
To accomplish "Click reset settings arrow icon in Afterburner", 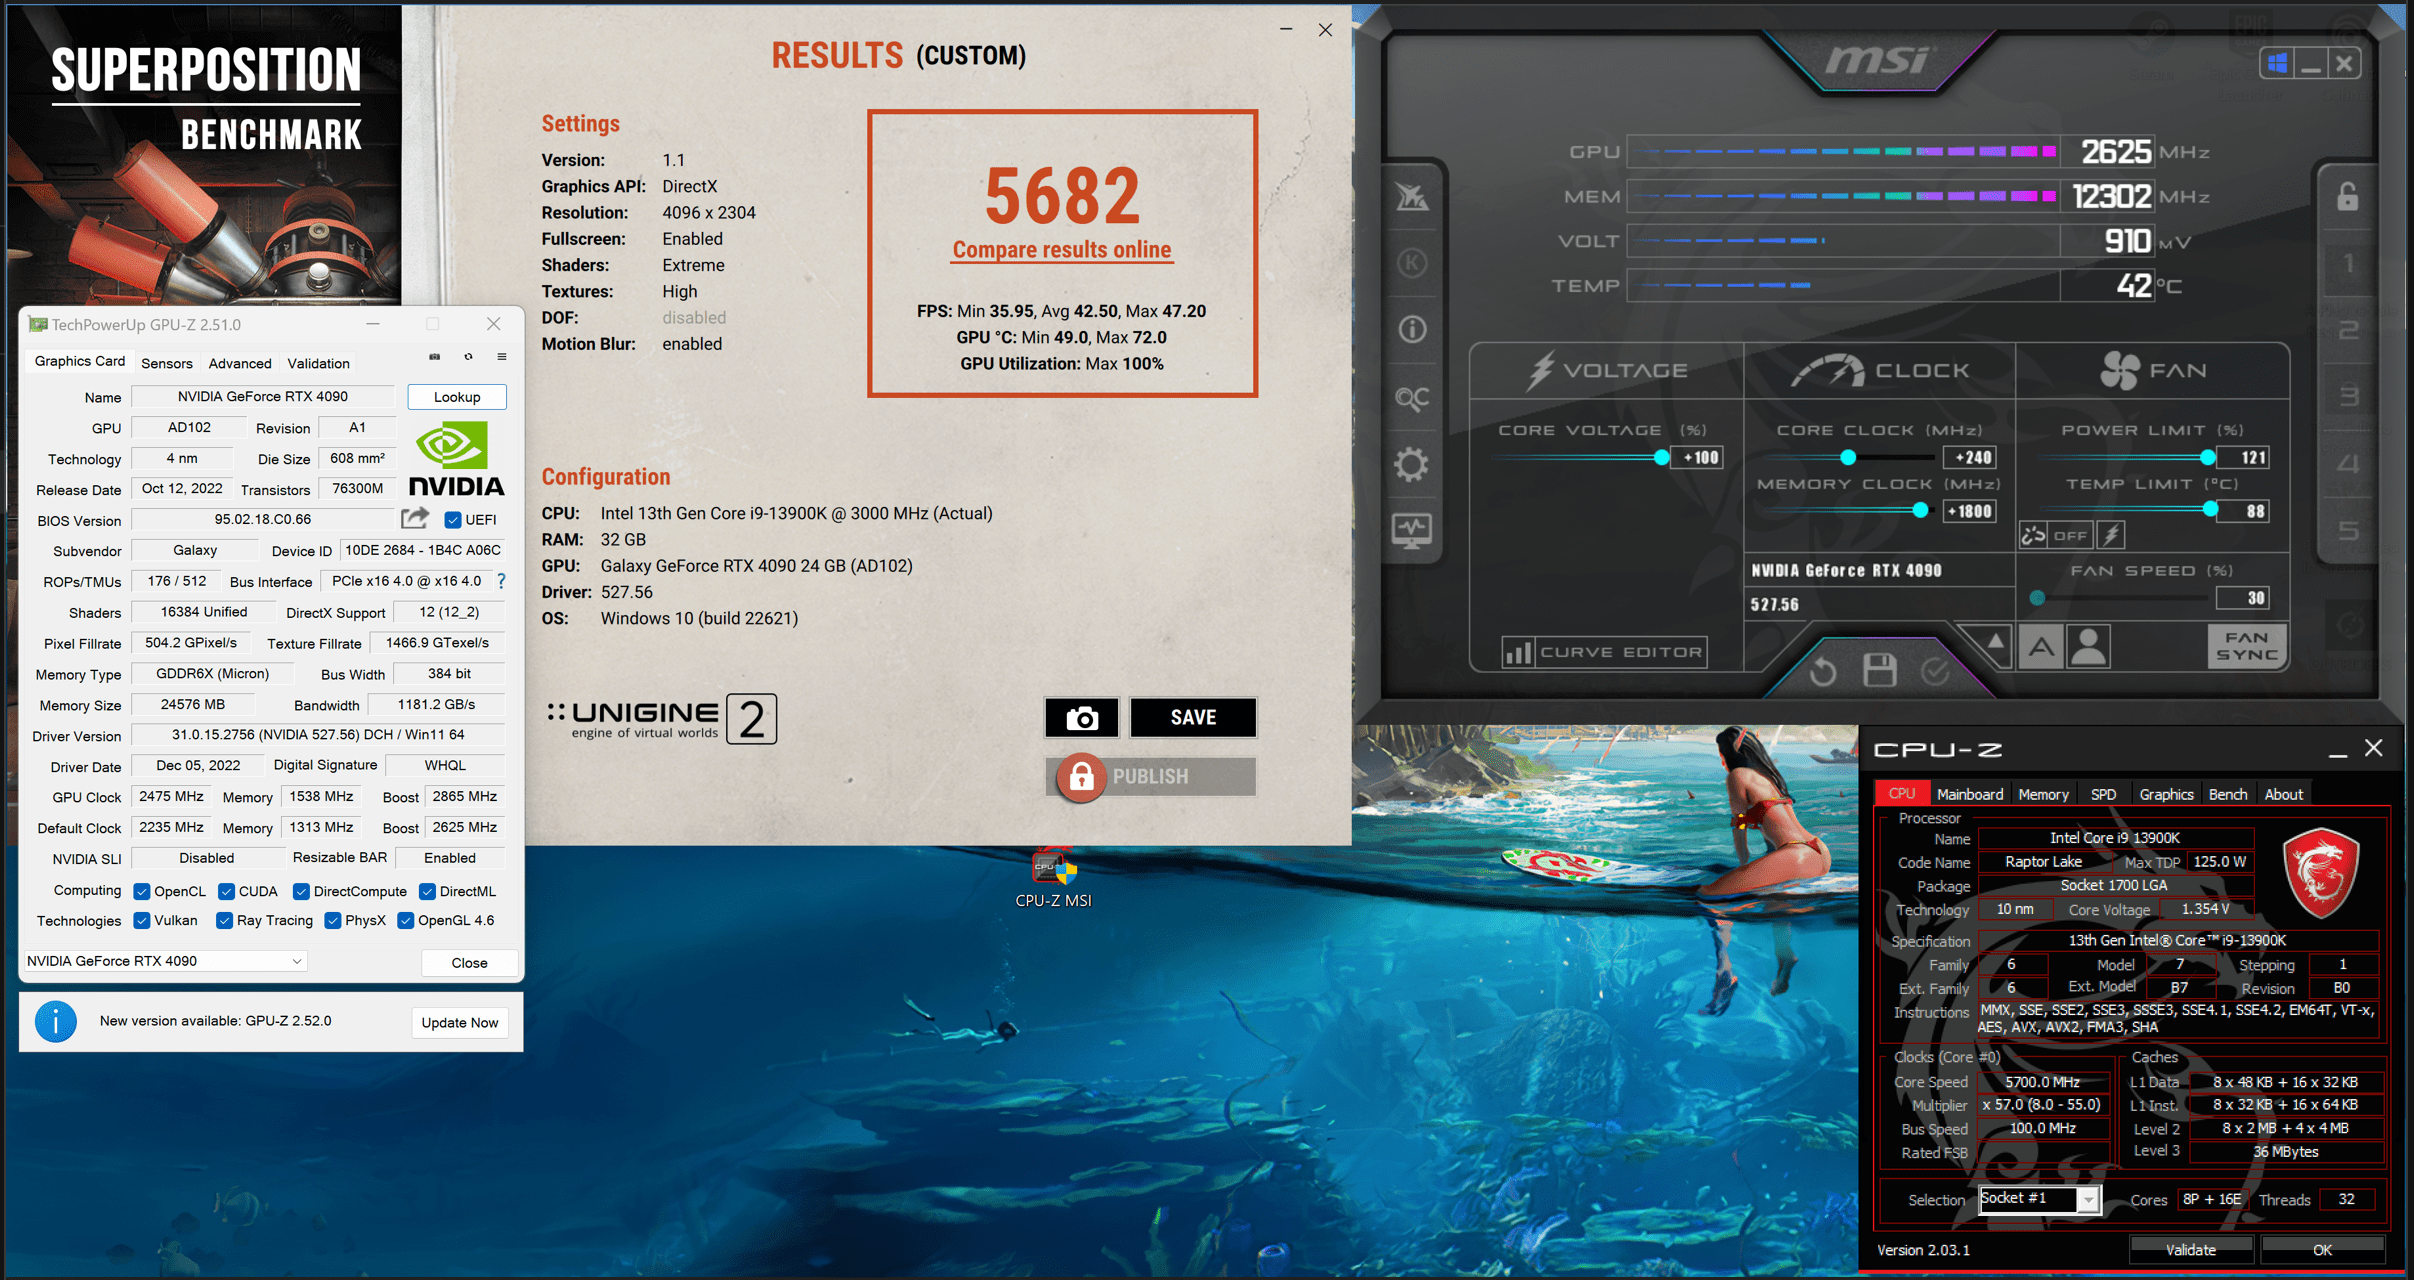I will pyautogui.click(x=1822, y=671).
